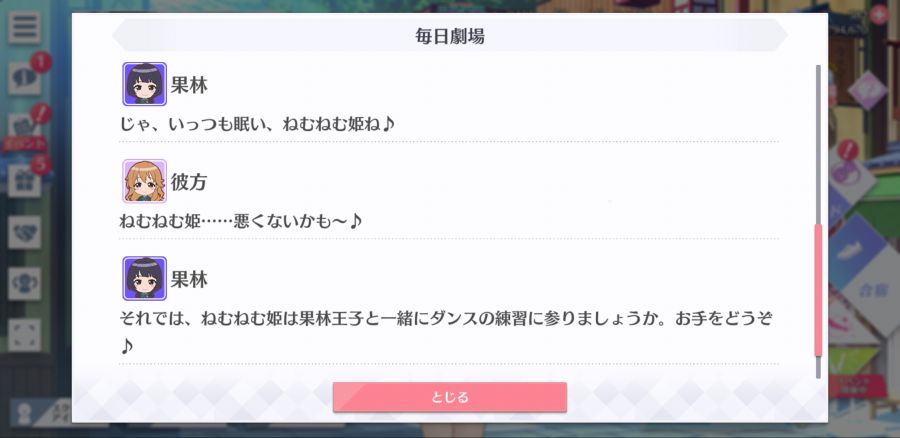This screenshot has width=900, height=438.
Task: Click the 毎日劇場 title header
Action: (x=449, y=36)
